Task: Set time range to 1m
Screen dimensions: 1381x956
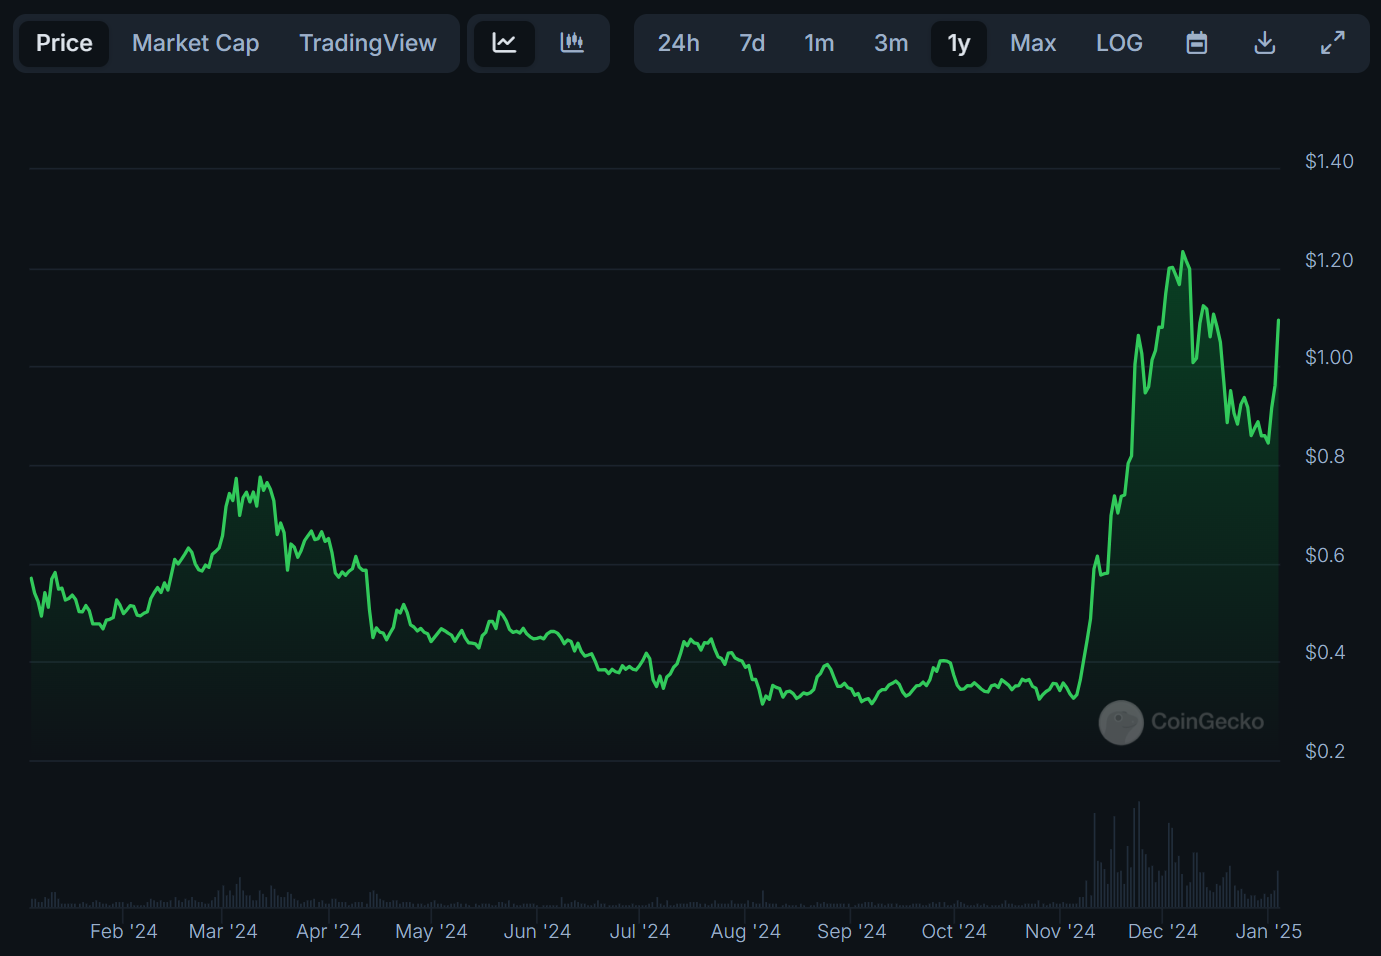Action: click(x=820, y=43)
